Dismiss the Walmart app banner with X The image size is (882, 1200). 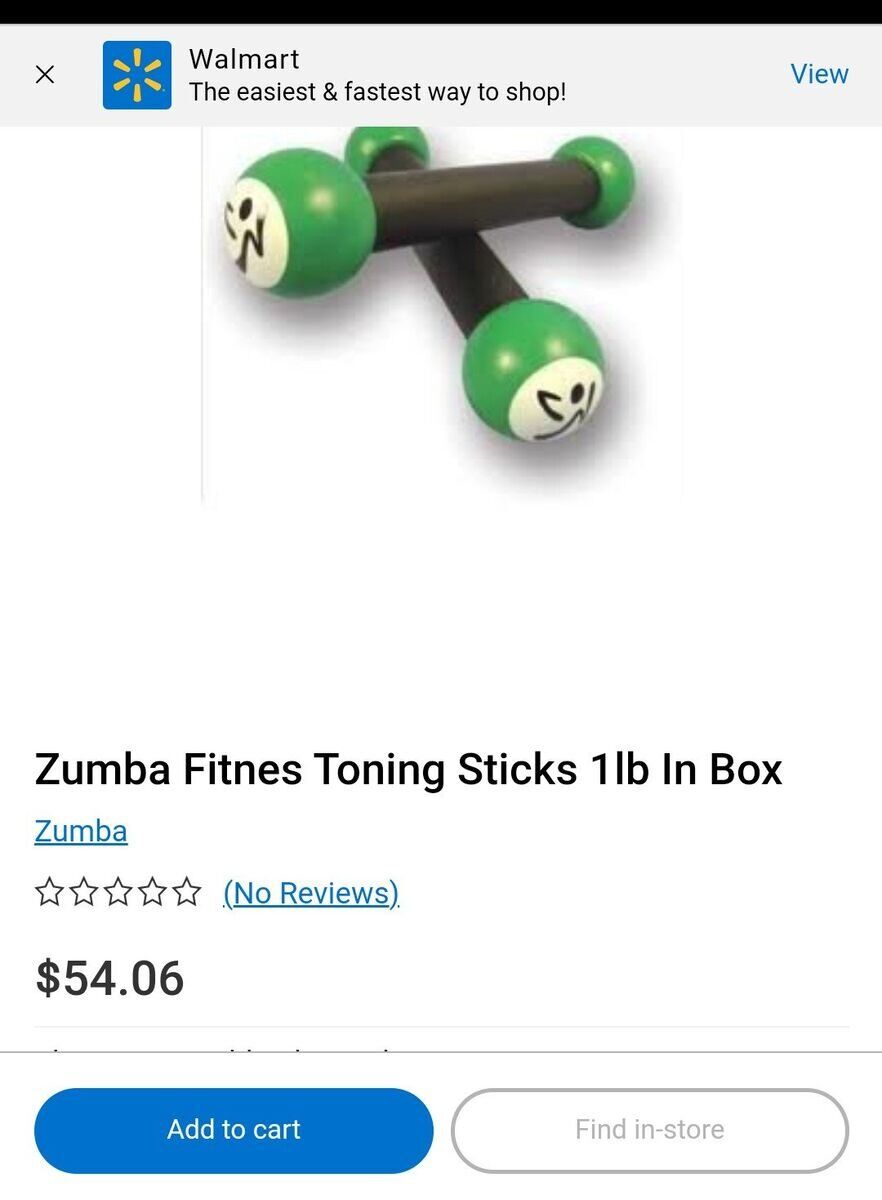tap(45, 74)
